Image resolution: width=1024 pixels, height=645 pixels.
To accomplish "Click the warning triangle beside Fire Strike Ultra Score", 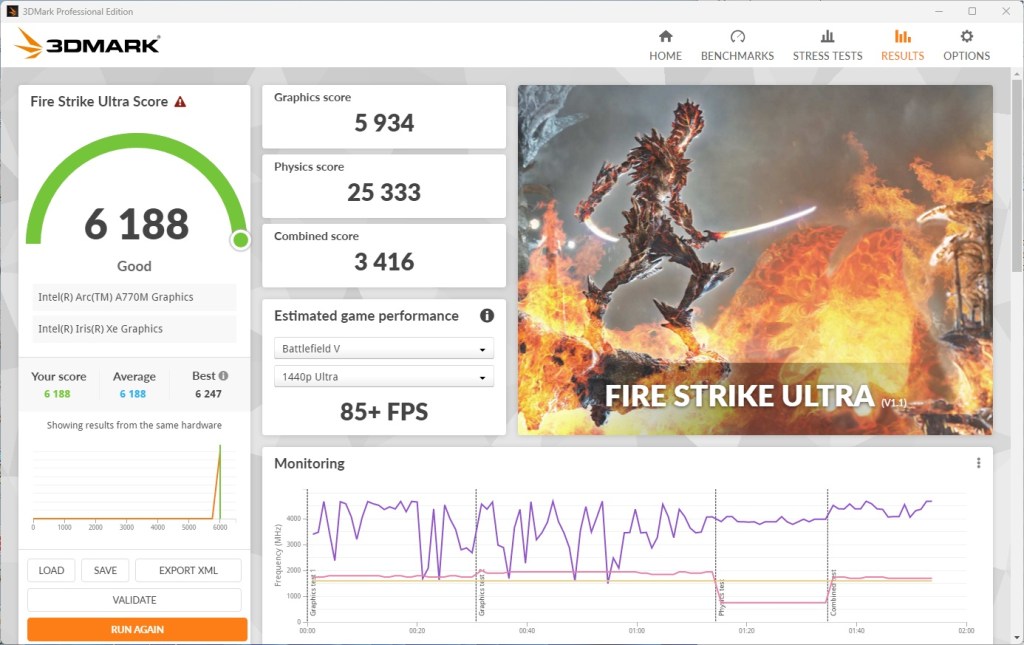I will point(180,102).
